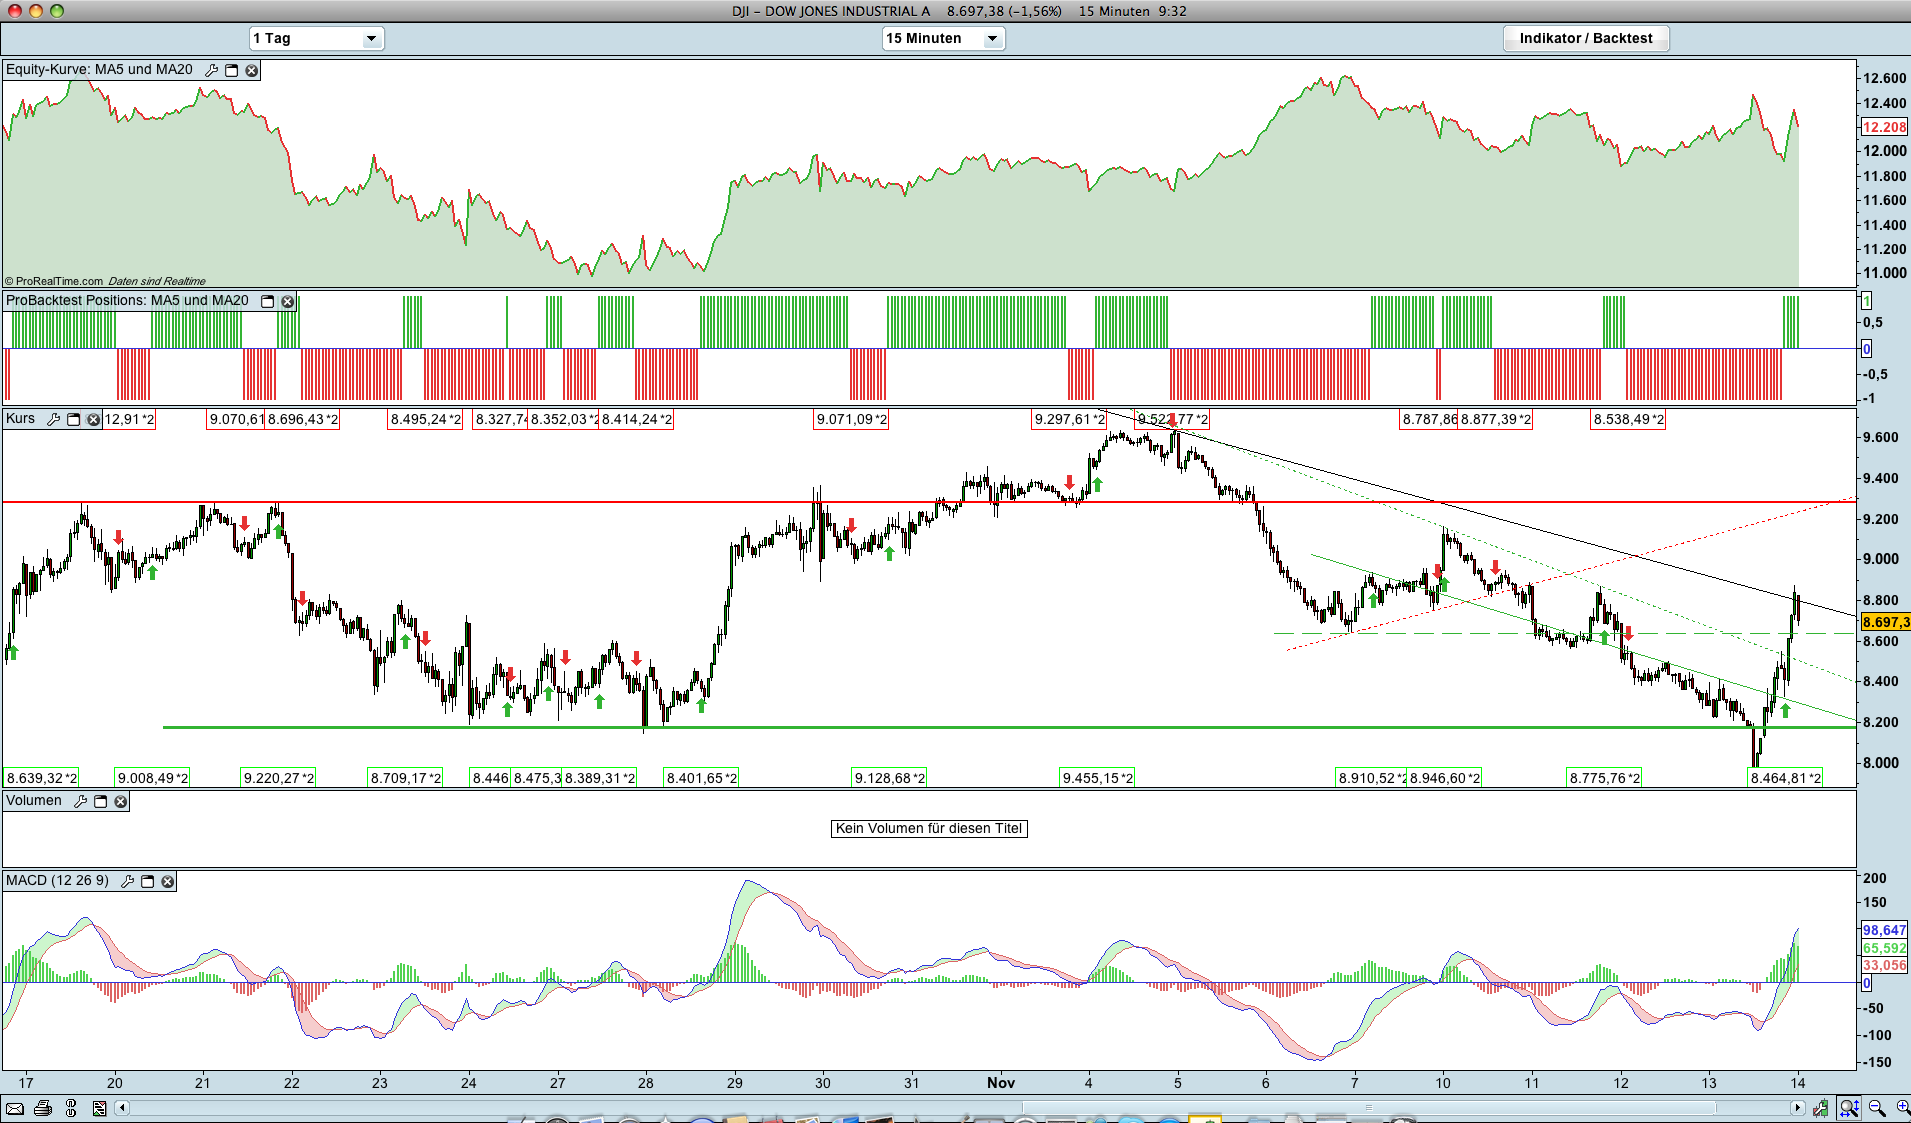Click the zoom in magnifier
This screenshot has width=1911, height=1123.
(x=1902, y=1108)
